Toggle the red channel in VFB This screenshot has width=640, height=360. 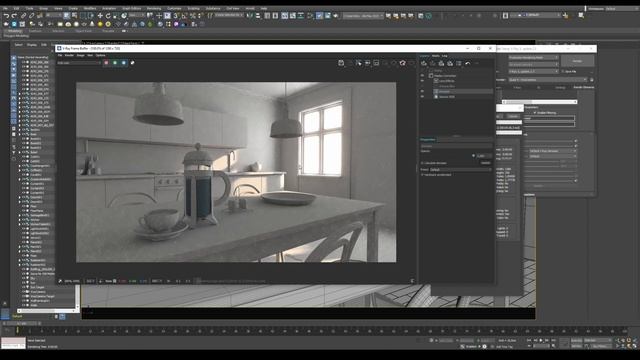(106, 63)
